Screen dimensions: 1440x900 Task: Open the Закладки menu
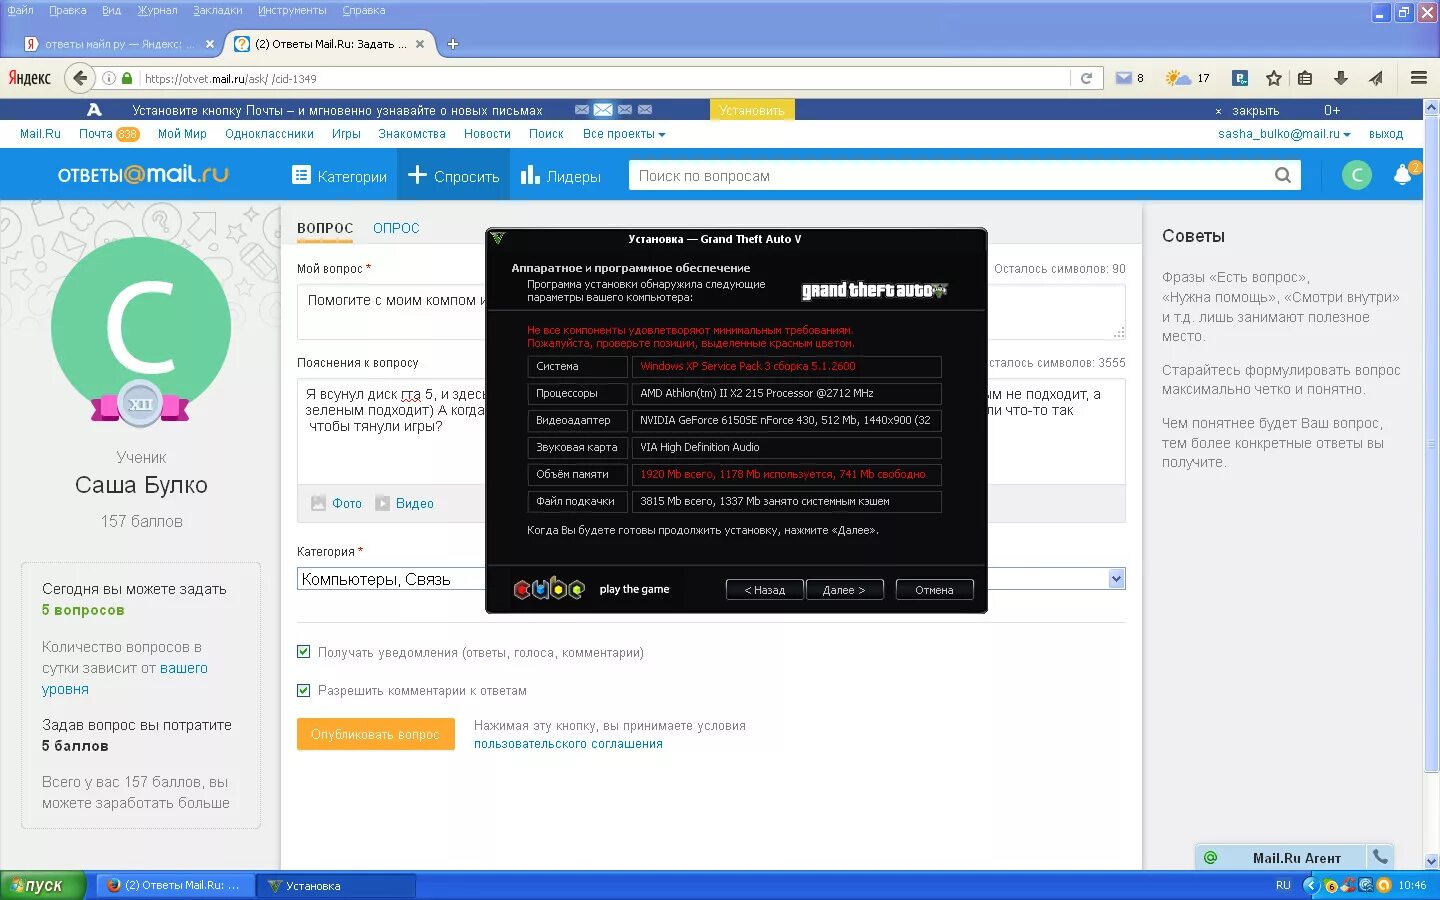(218, 11)
